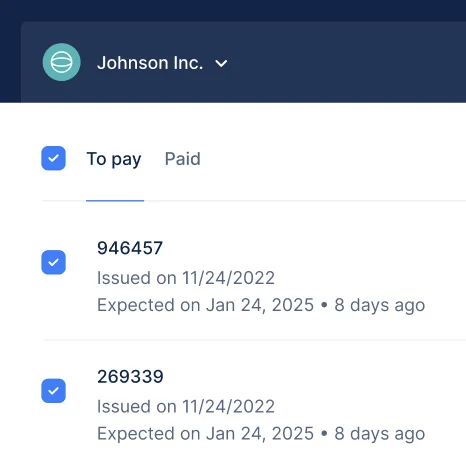Switch to the Paid tab
Viewport: 466px width, 460px height.
(x=183, y=159)
